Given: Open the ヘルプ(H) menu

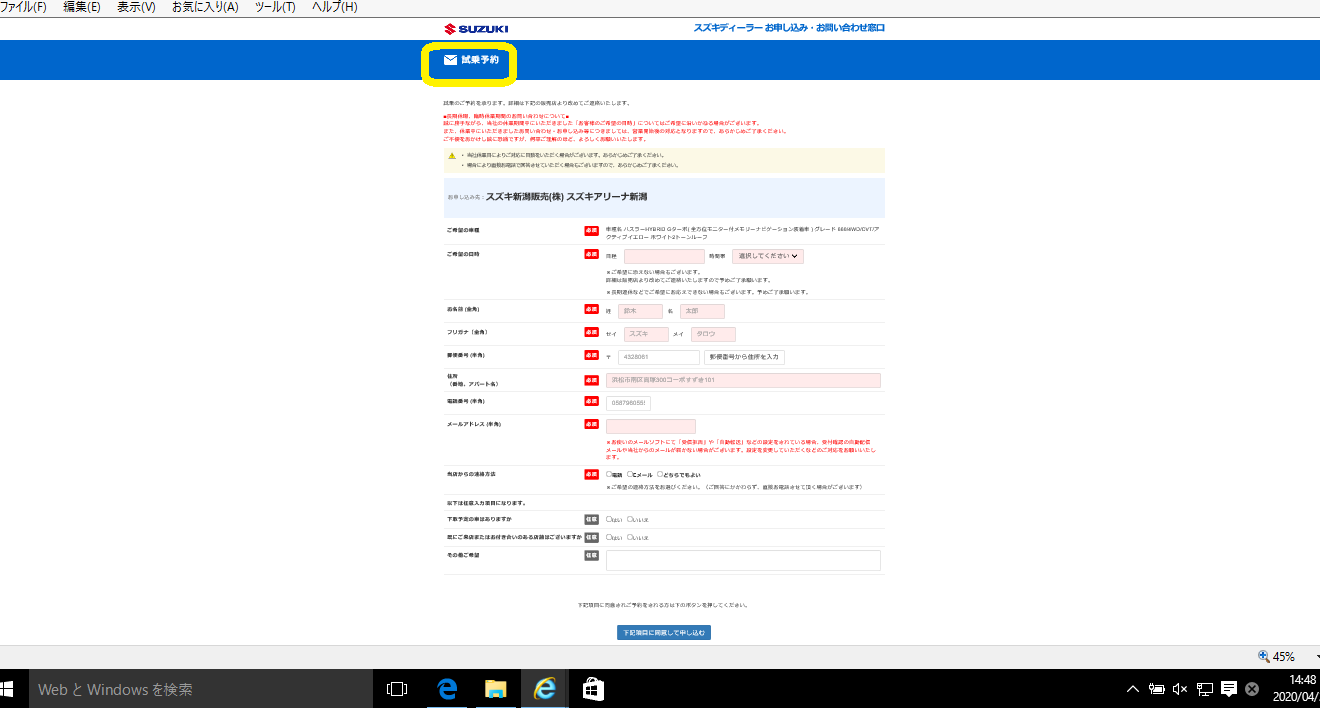Looking at the screenshot, I should [x=334, y=7].
